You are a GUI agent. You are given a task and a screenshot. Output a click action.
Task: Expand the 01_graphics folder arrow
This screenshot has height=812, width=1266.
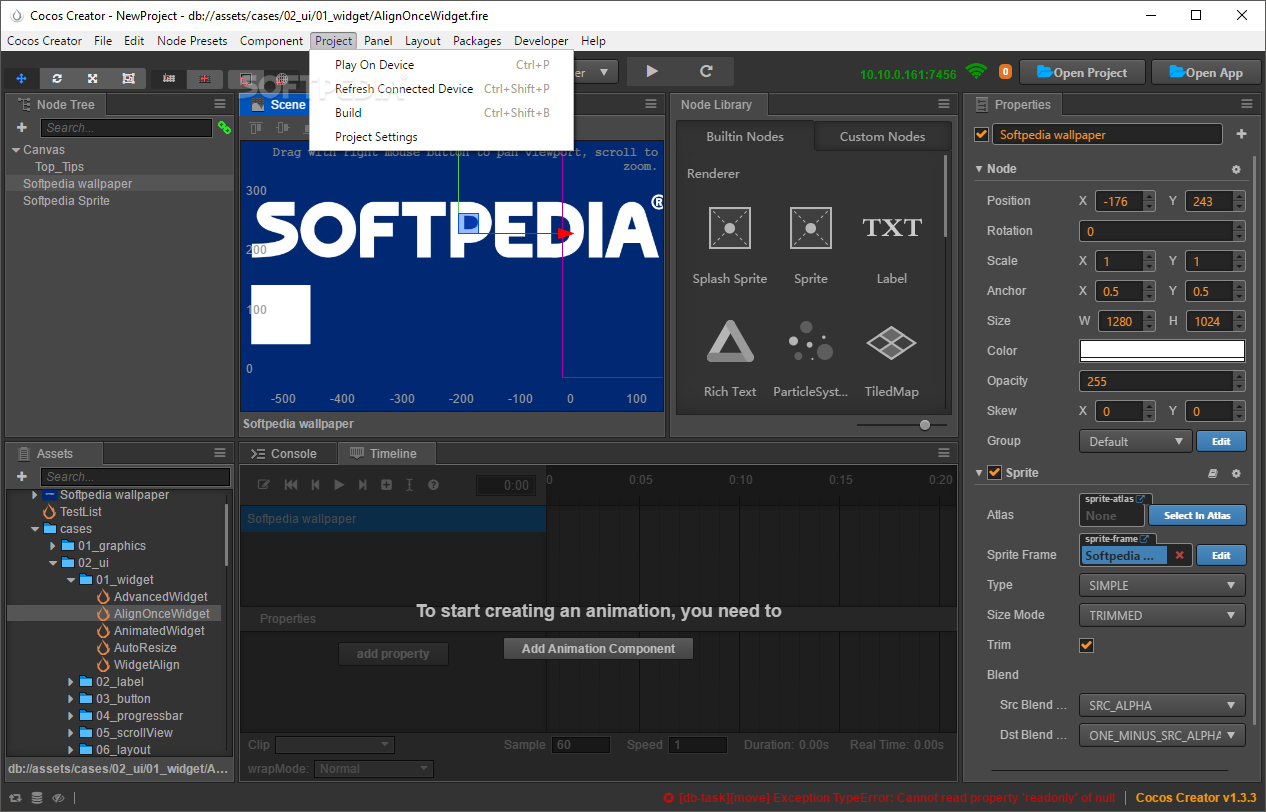pos(54,546)
